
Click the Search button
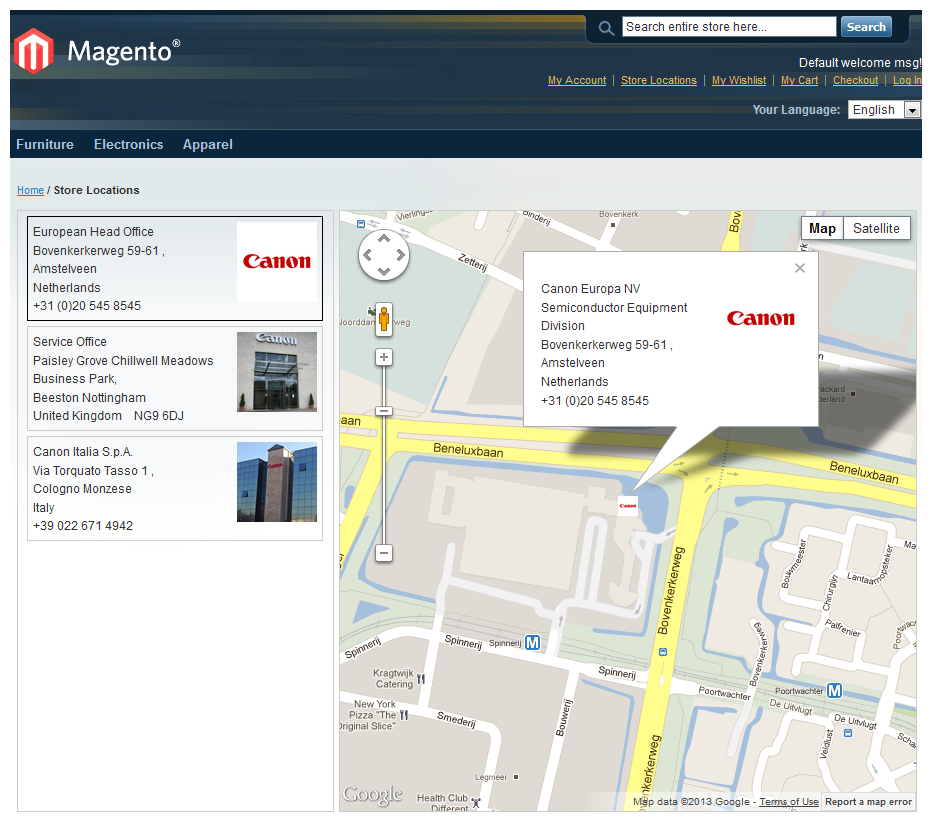tap(866, 27)
